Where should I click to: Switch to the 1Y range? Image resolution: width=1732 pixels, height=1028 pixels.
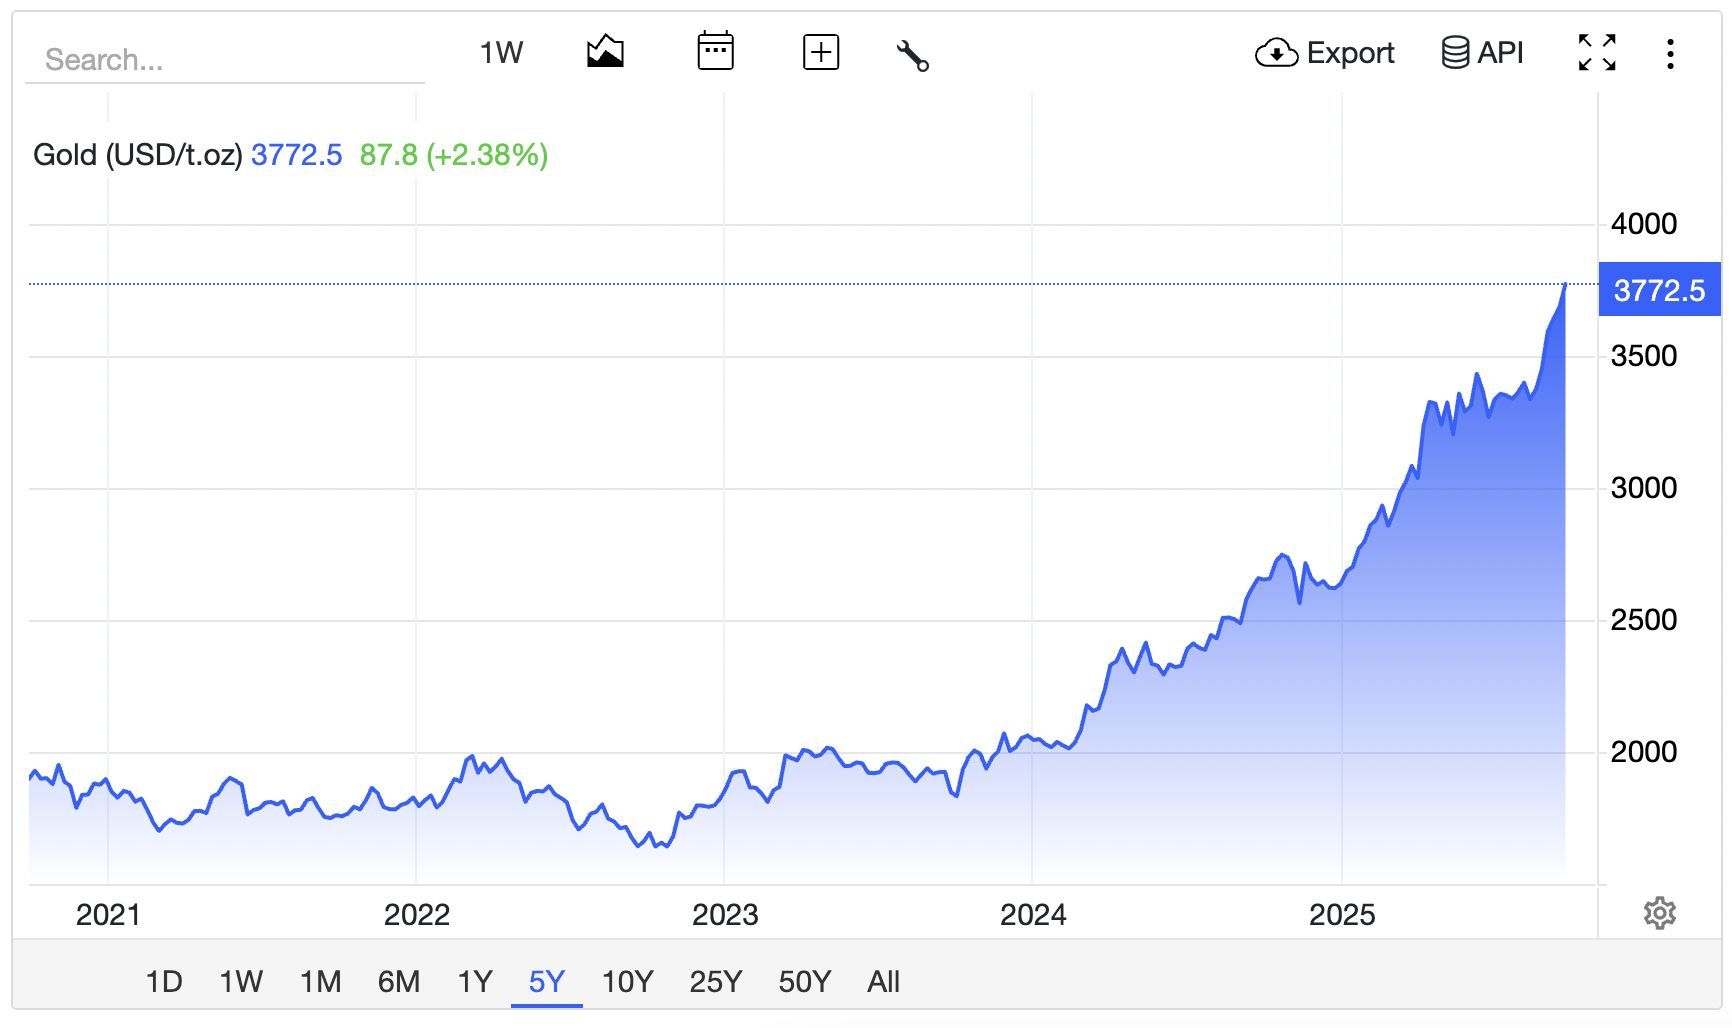pos(475,982)
